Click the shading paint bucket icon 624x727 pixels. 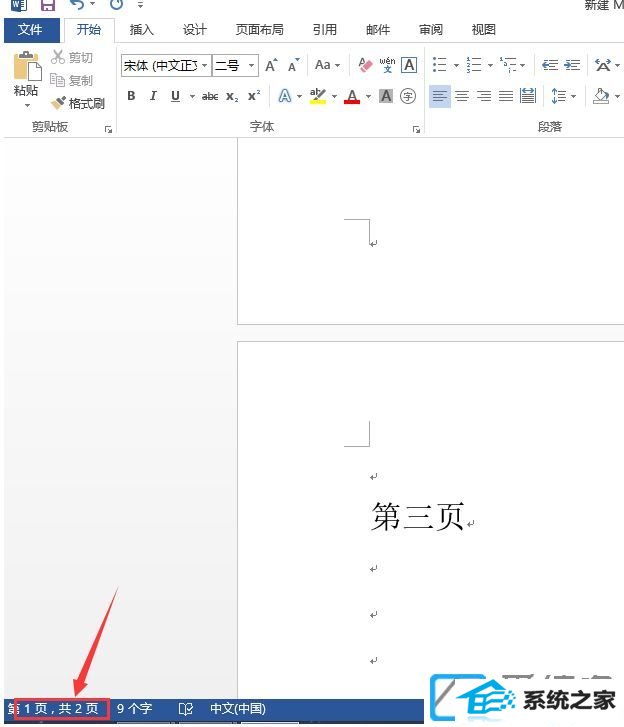[x=601, y=96]
